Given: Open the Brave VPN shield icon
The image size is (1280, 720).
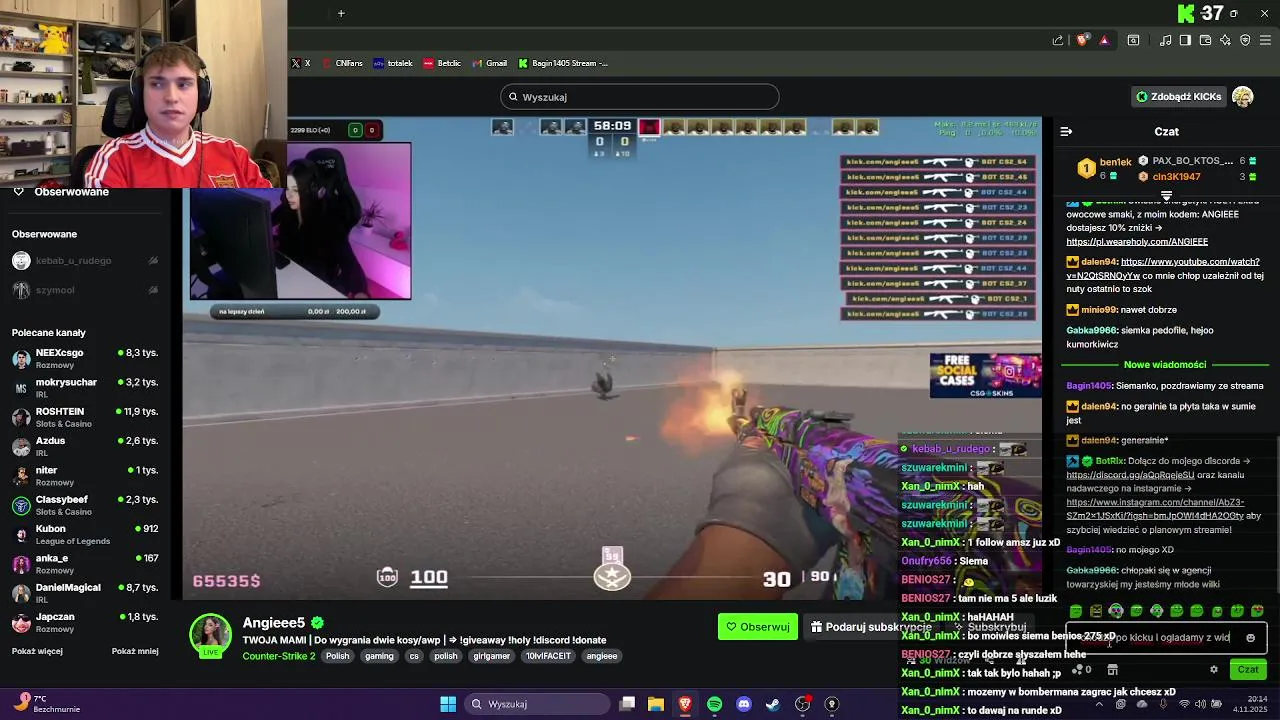Looking at the screenshot, I should click(1245, 40).
